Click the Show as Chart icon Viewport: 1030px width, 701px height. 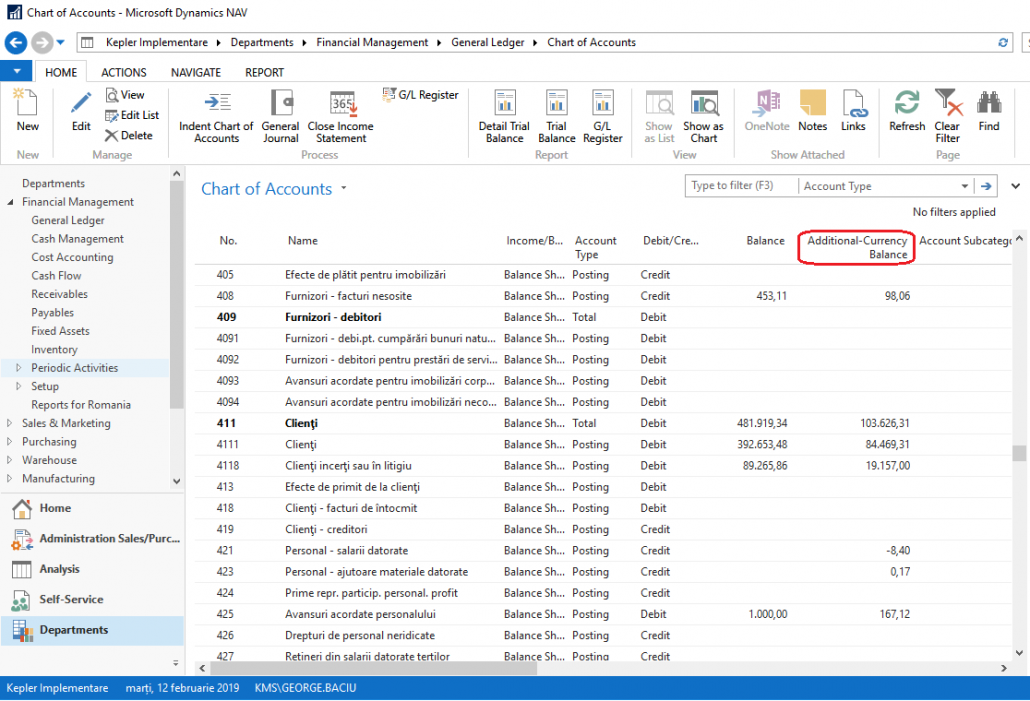click(703, 116)
